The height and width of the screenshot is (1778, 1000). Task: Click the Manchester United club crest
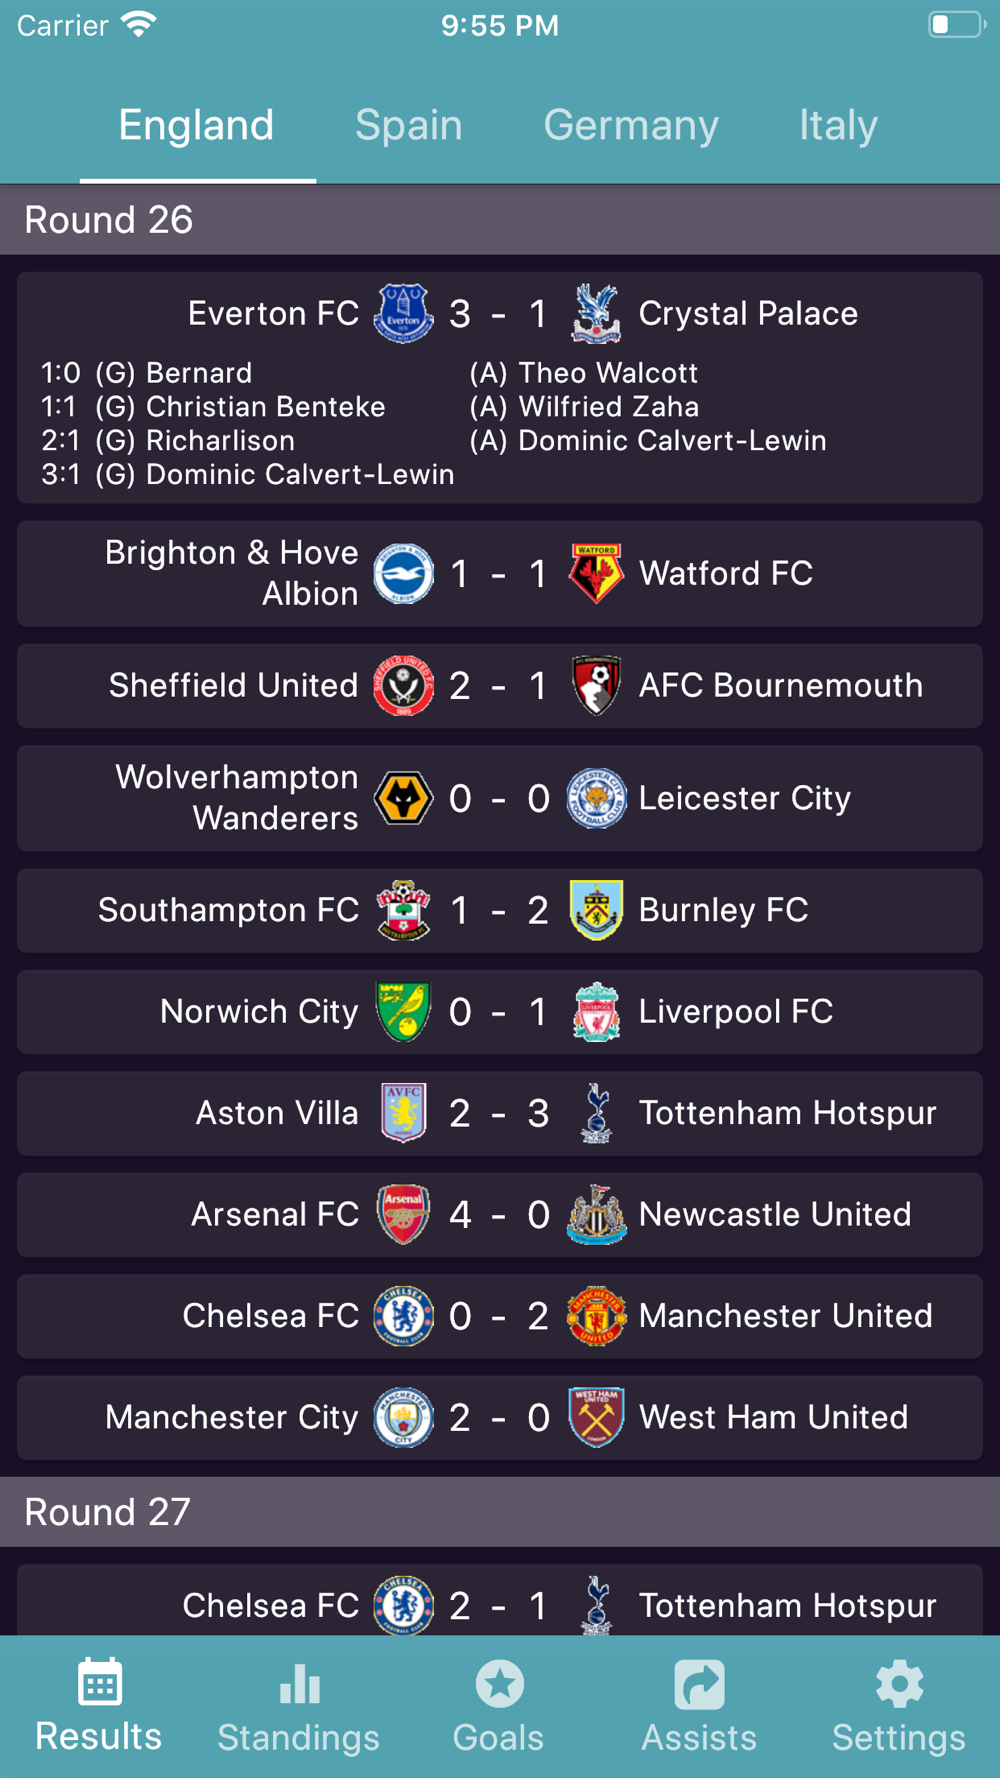coord(596,1316)
